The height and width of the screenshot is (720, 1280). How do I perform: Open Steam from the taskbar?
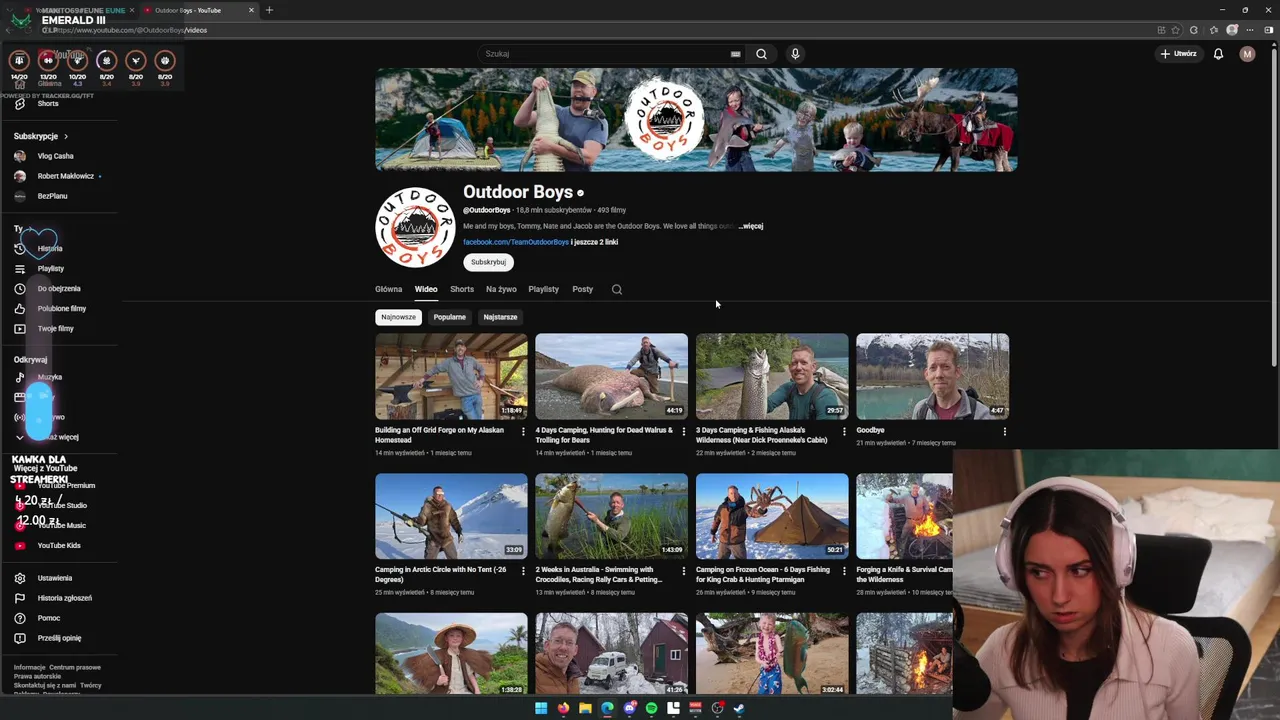click(x=739, y=708)
